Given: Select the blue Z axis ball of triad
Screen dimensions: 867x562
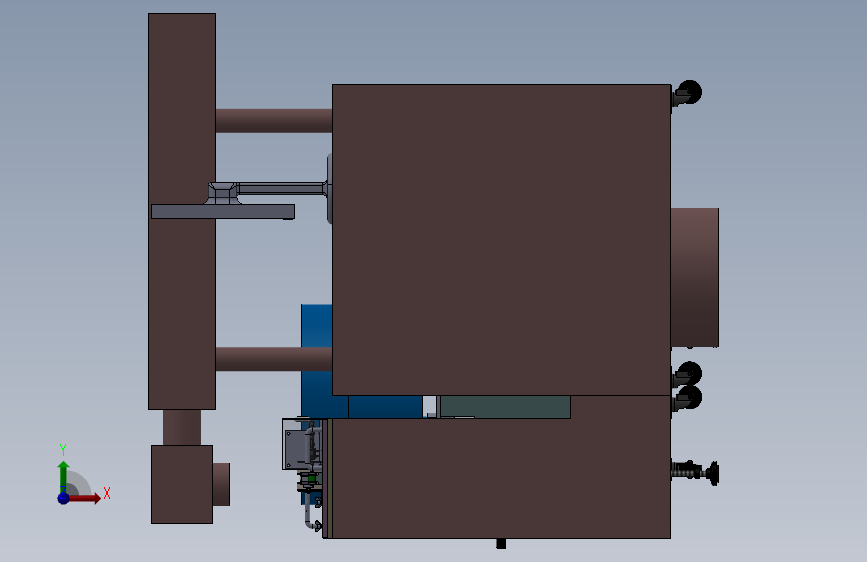Looking at the screenshot, I should 63,498.
